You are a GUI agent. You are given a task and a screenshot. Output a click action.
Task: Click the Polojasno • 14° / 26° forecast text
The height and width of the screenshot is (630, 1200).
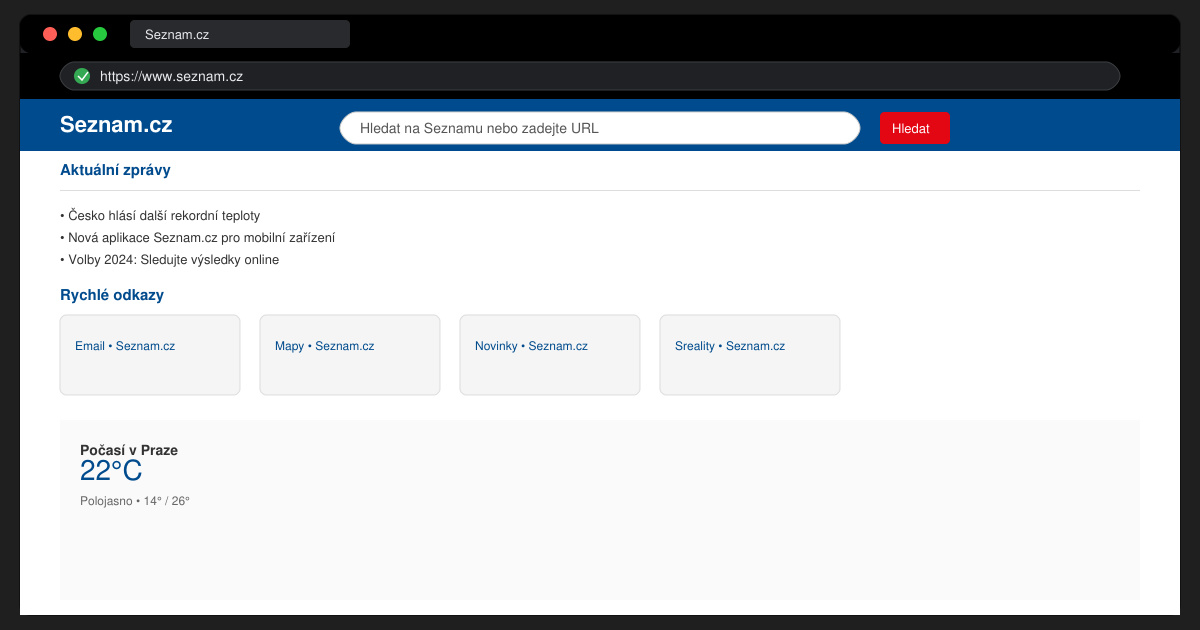click(x=135, y=501)
